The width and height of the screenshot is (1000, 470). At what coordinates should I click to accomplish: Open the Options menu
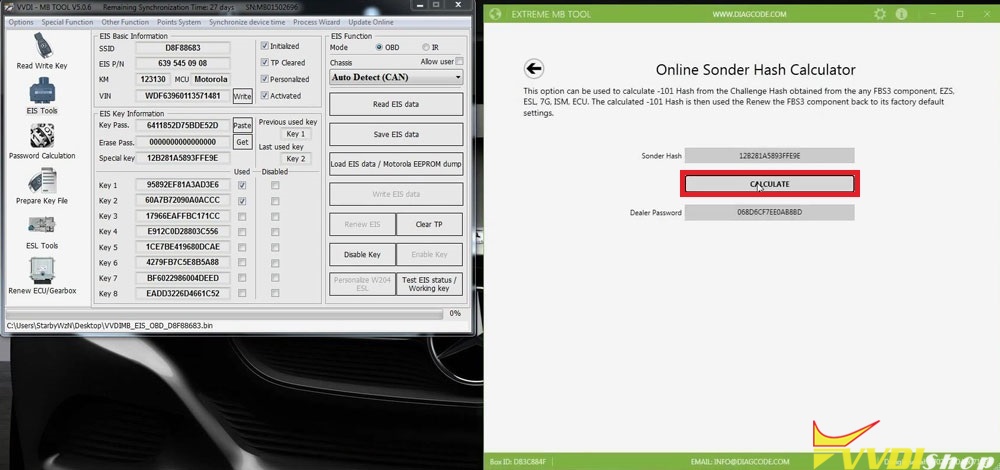click(21, 22)
